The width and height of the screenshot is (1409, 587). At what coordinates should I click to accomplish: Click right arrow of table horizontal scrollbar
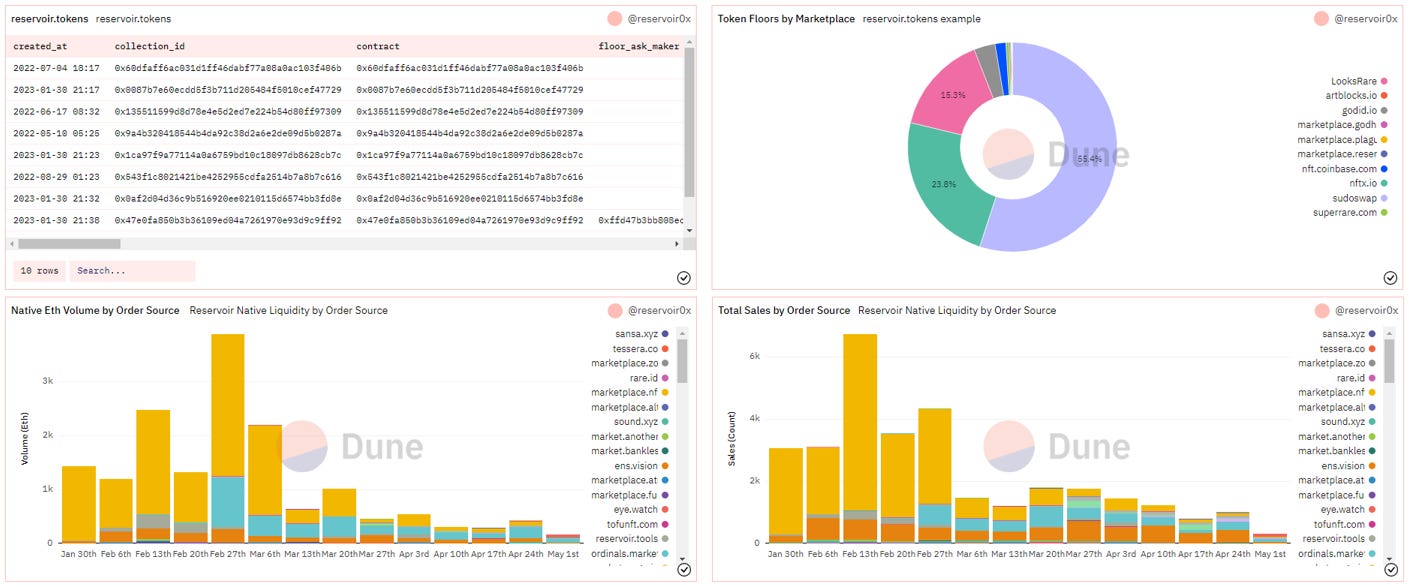point(678,243)
